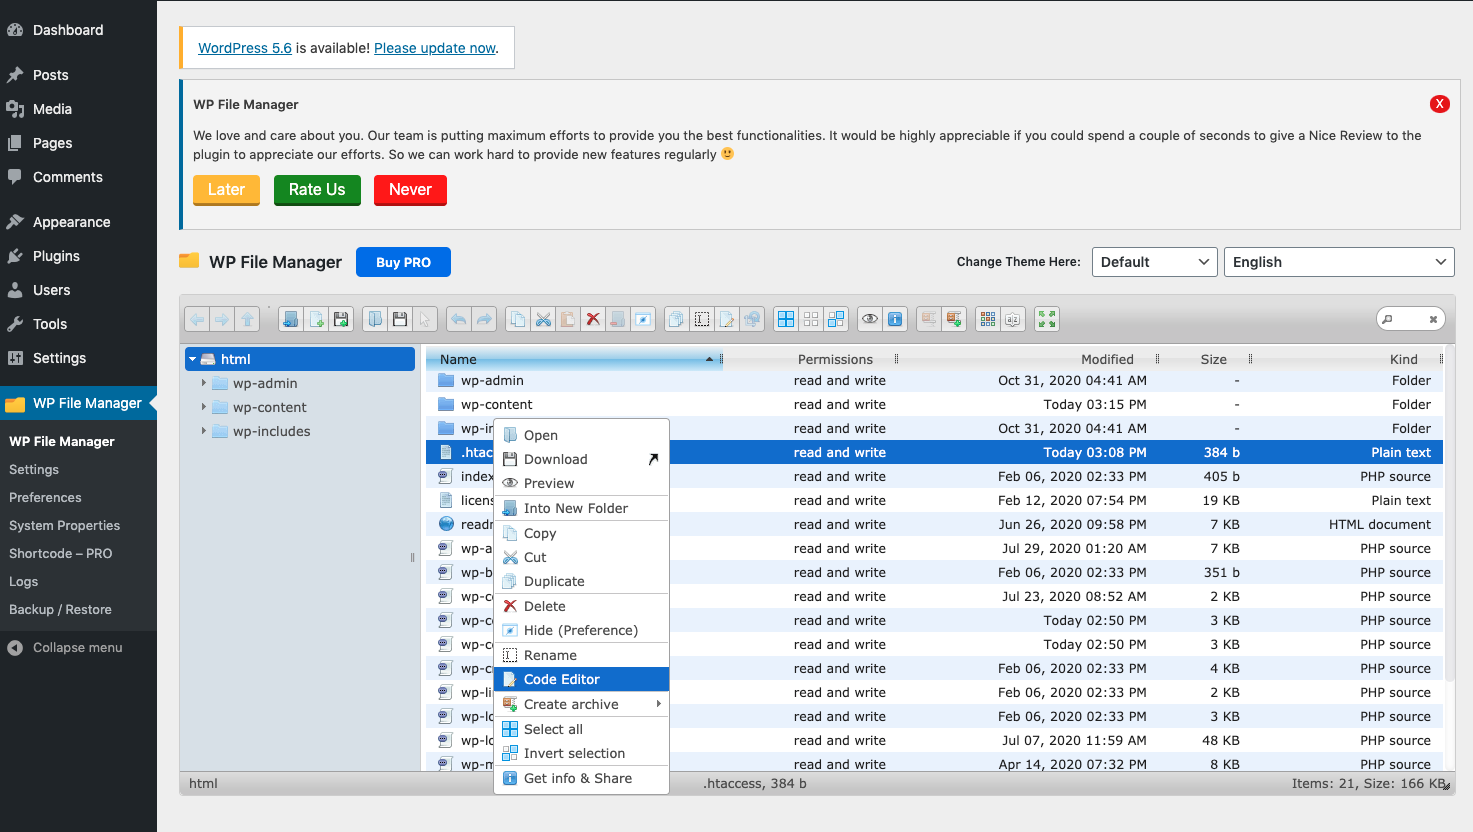1473x832 pixels.
Task: Clear the search with its x icon
Action: [x=1433, y=320]
